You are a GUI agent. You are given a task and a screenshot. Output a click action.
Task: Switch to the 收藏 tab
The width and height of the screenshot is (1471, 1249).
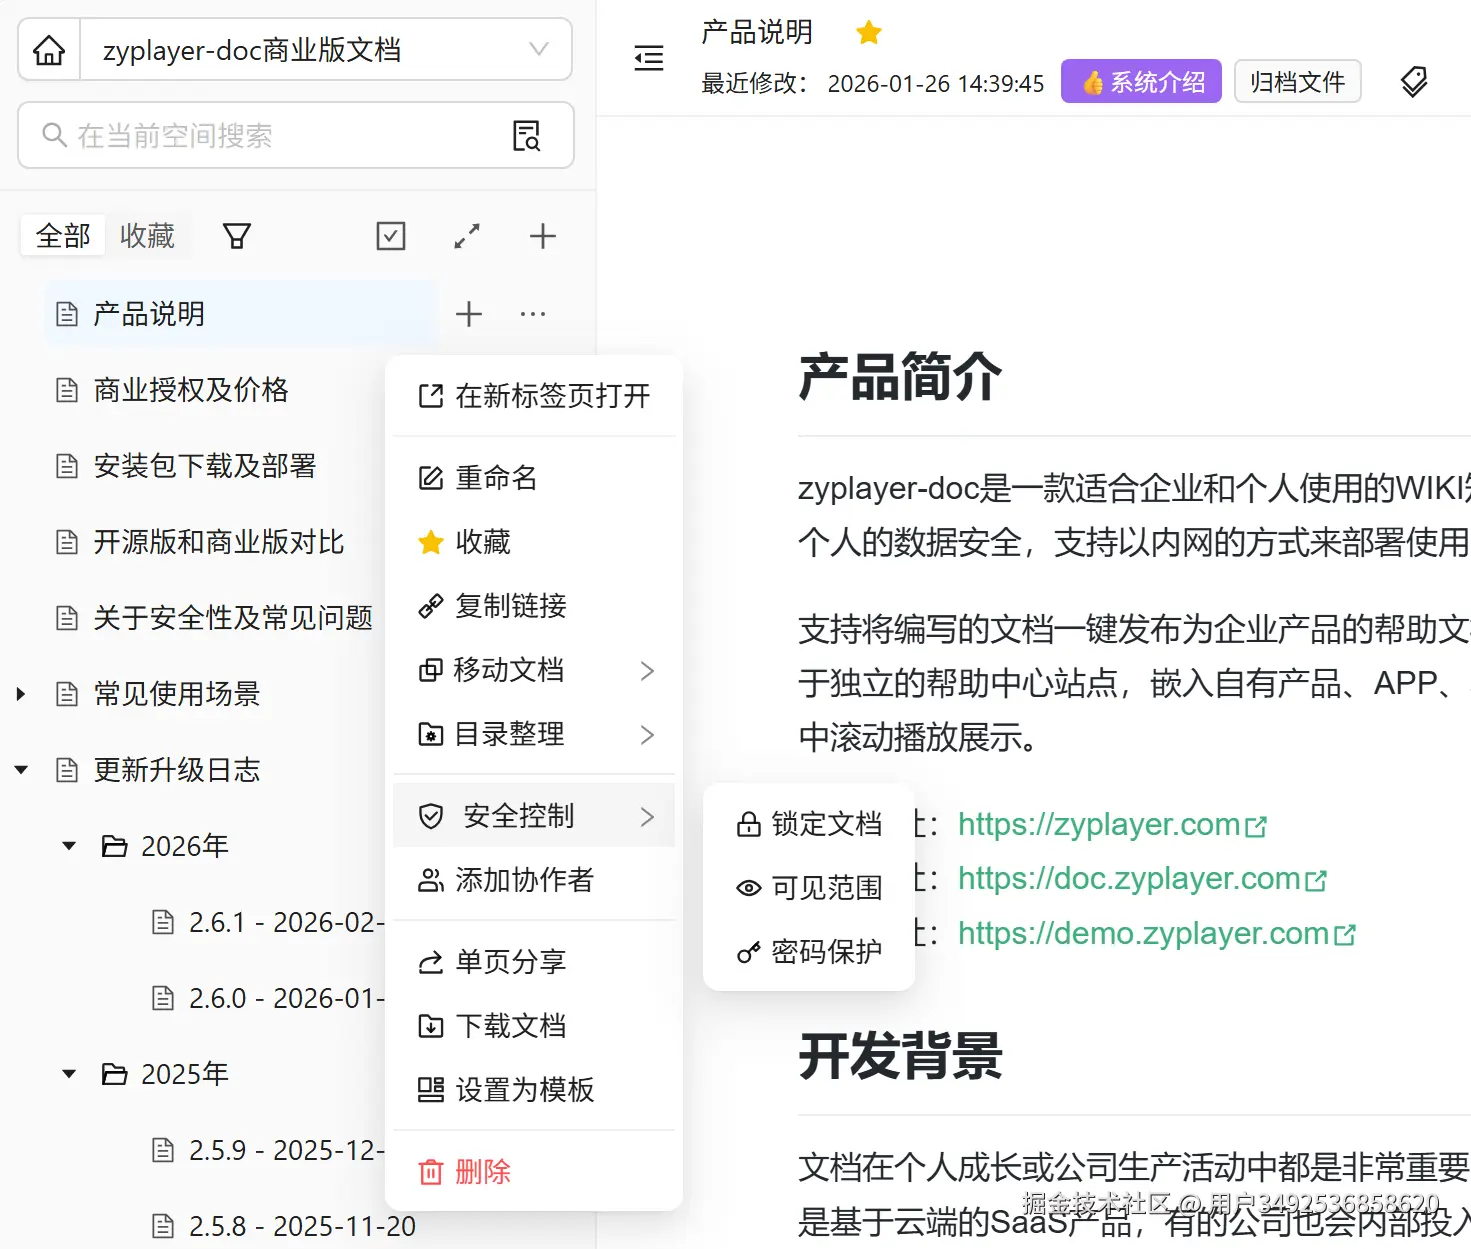point(147,236)
